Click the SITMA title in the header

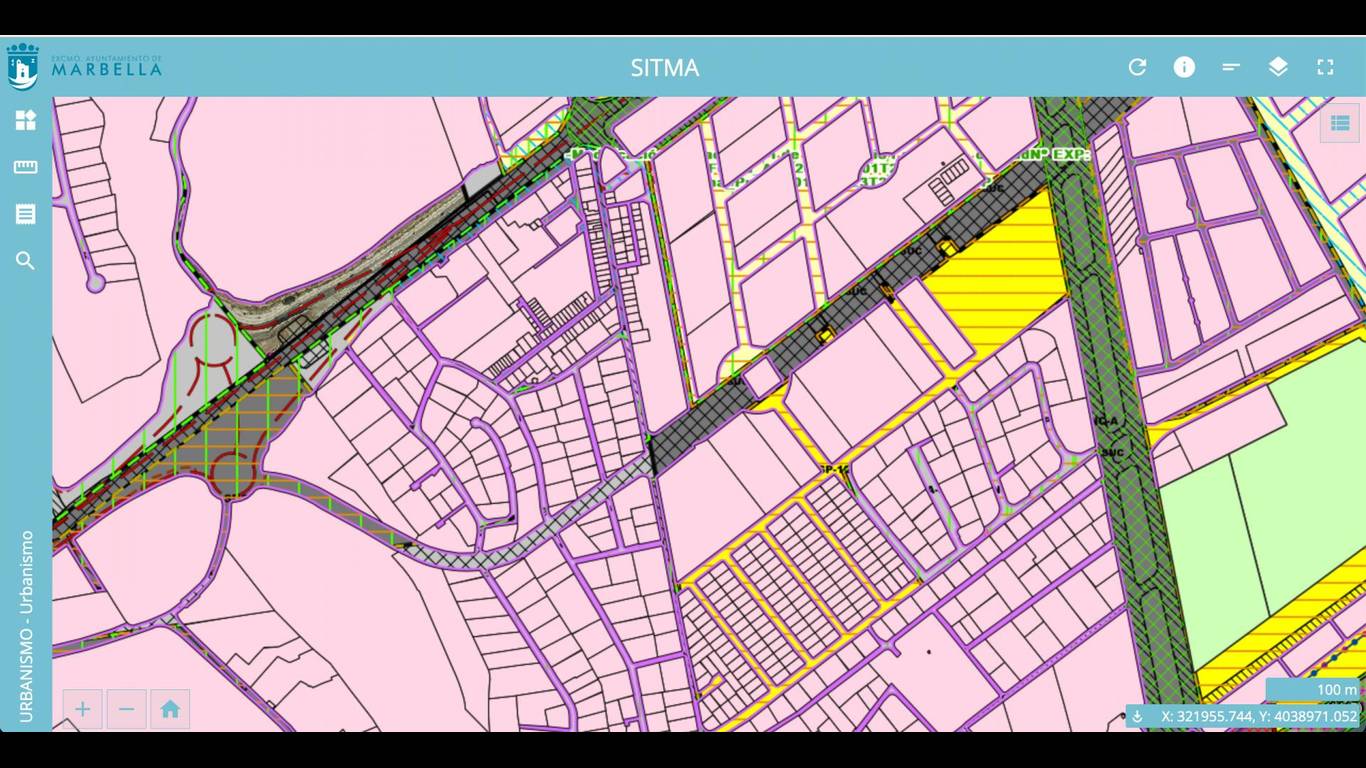(x=664, y=68)
